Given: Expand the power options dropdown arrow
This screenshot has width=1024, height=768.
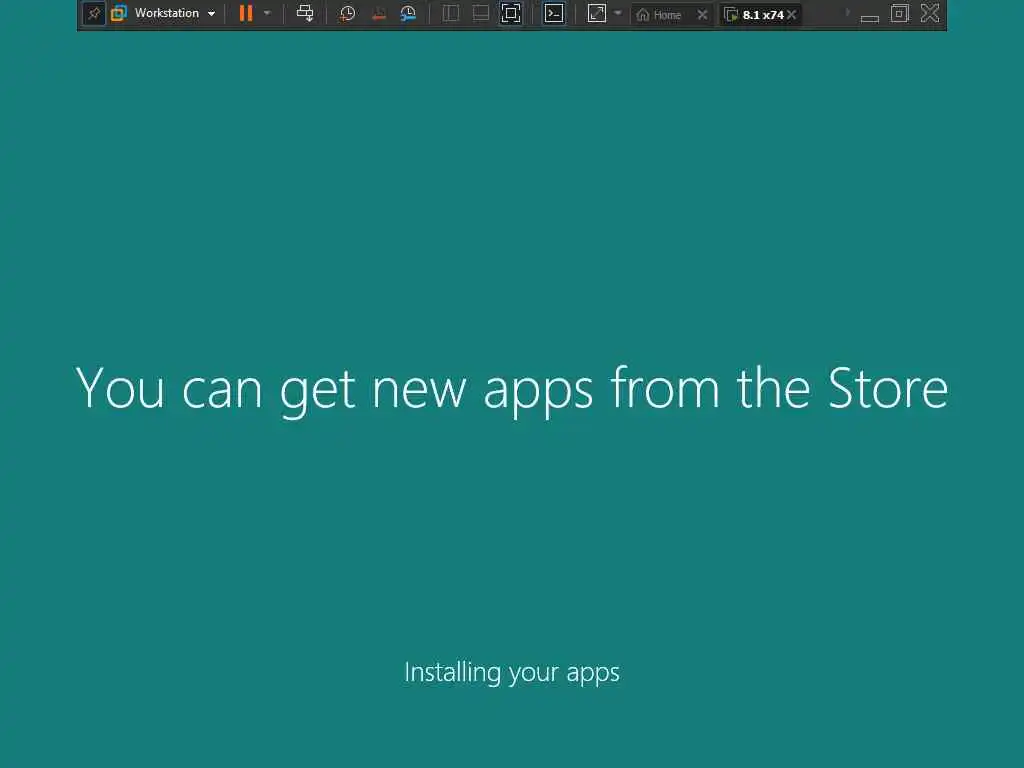Looking at the screenshot, I should (267, 14).
